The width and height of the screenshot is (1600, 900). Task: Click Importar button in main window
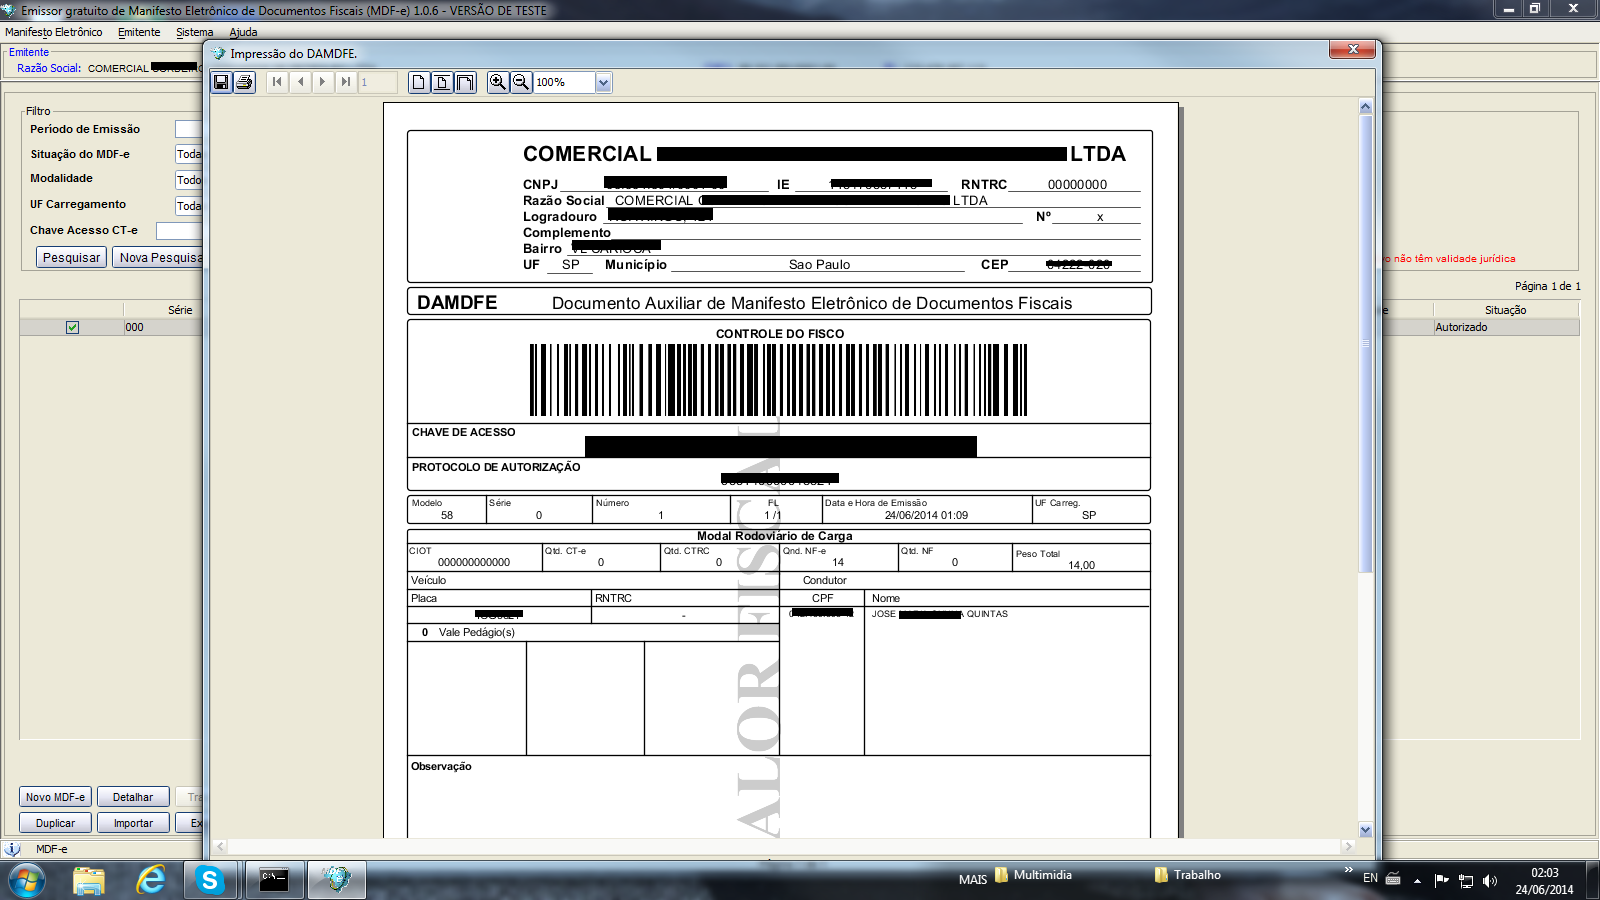coord(133,823)
